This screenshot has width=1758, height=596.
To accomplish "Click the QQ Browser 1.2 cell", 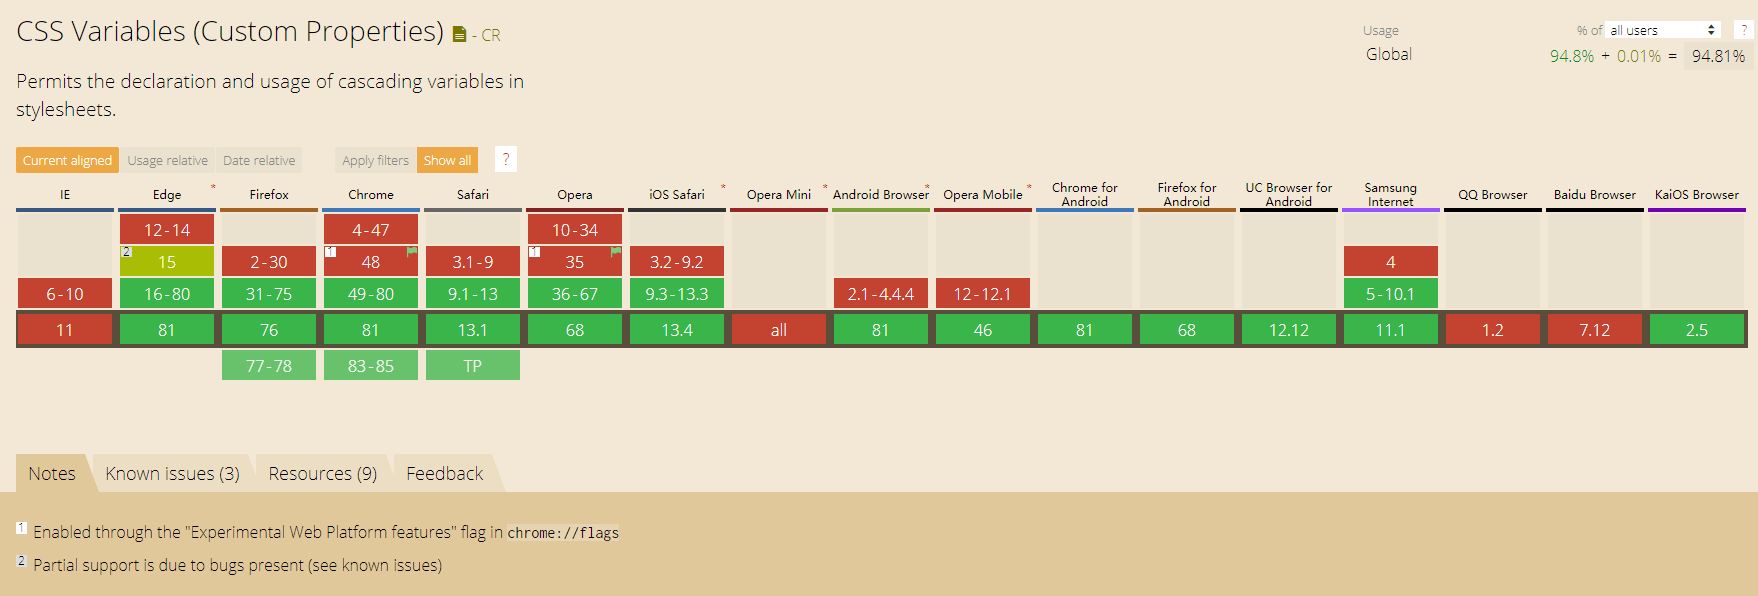I will pyautogui.click(x=1493, y=330).
